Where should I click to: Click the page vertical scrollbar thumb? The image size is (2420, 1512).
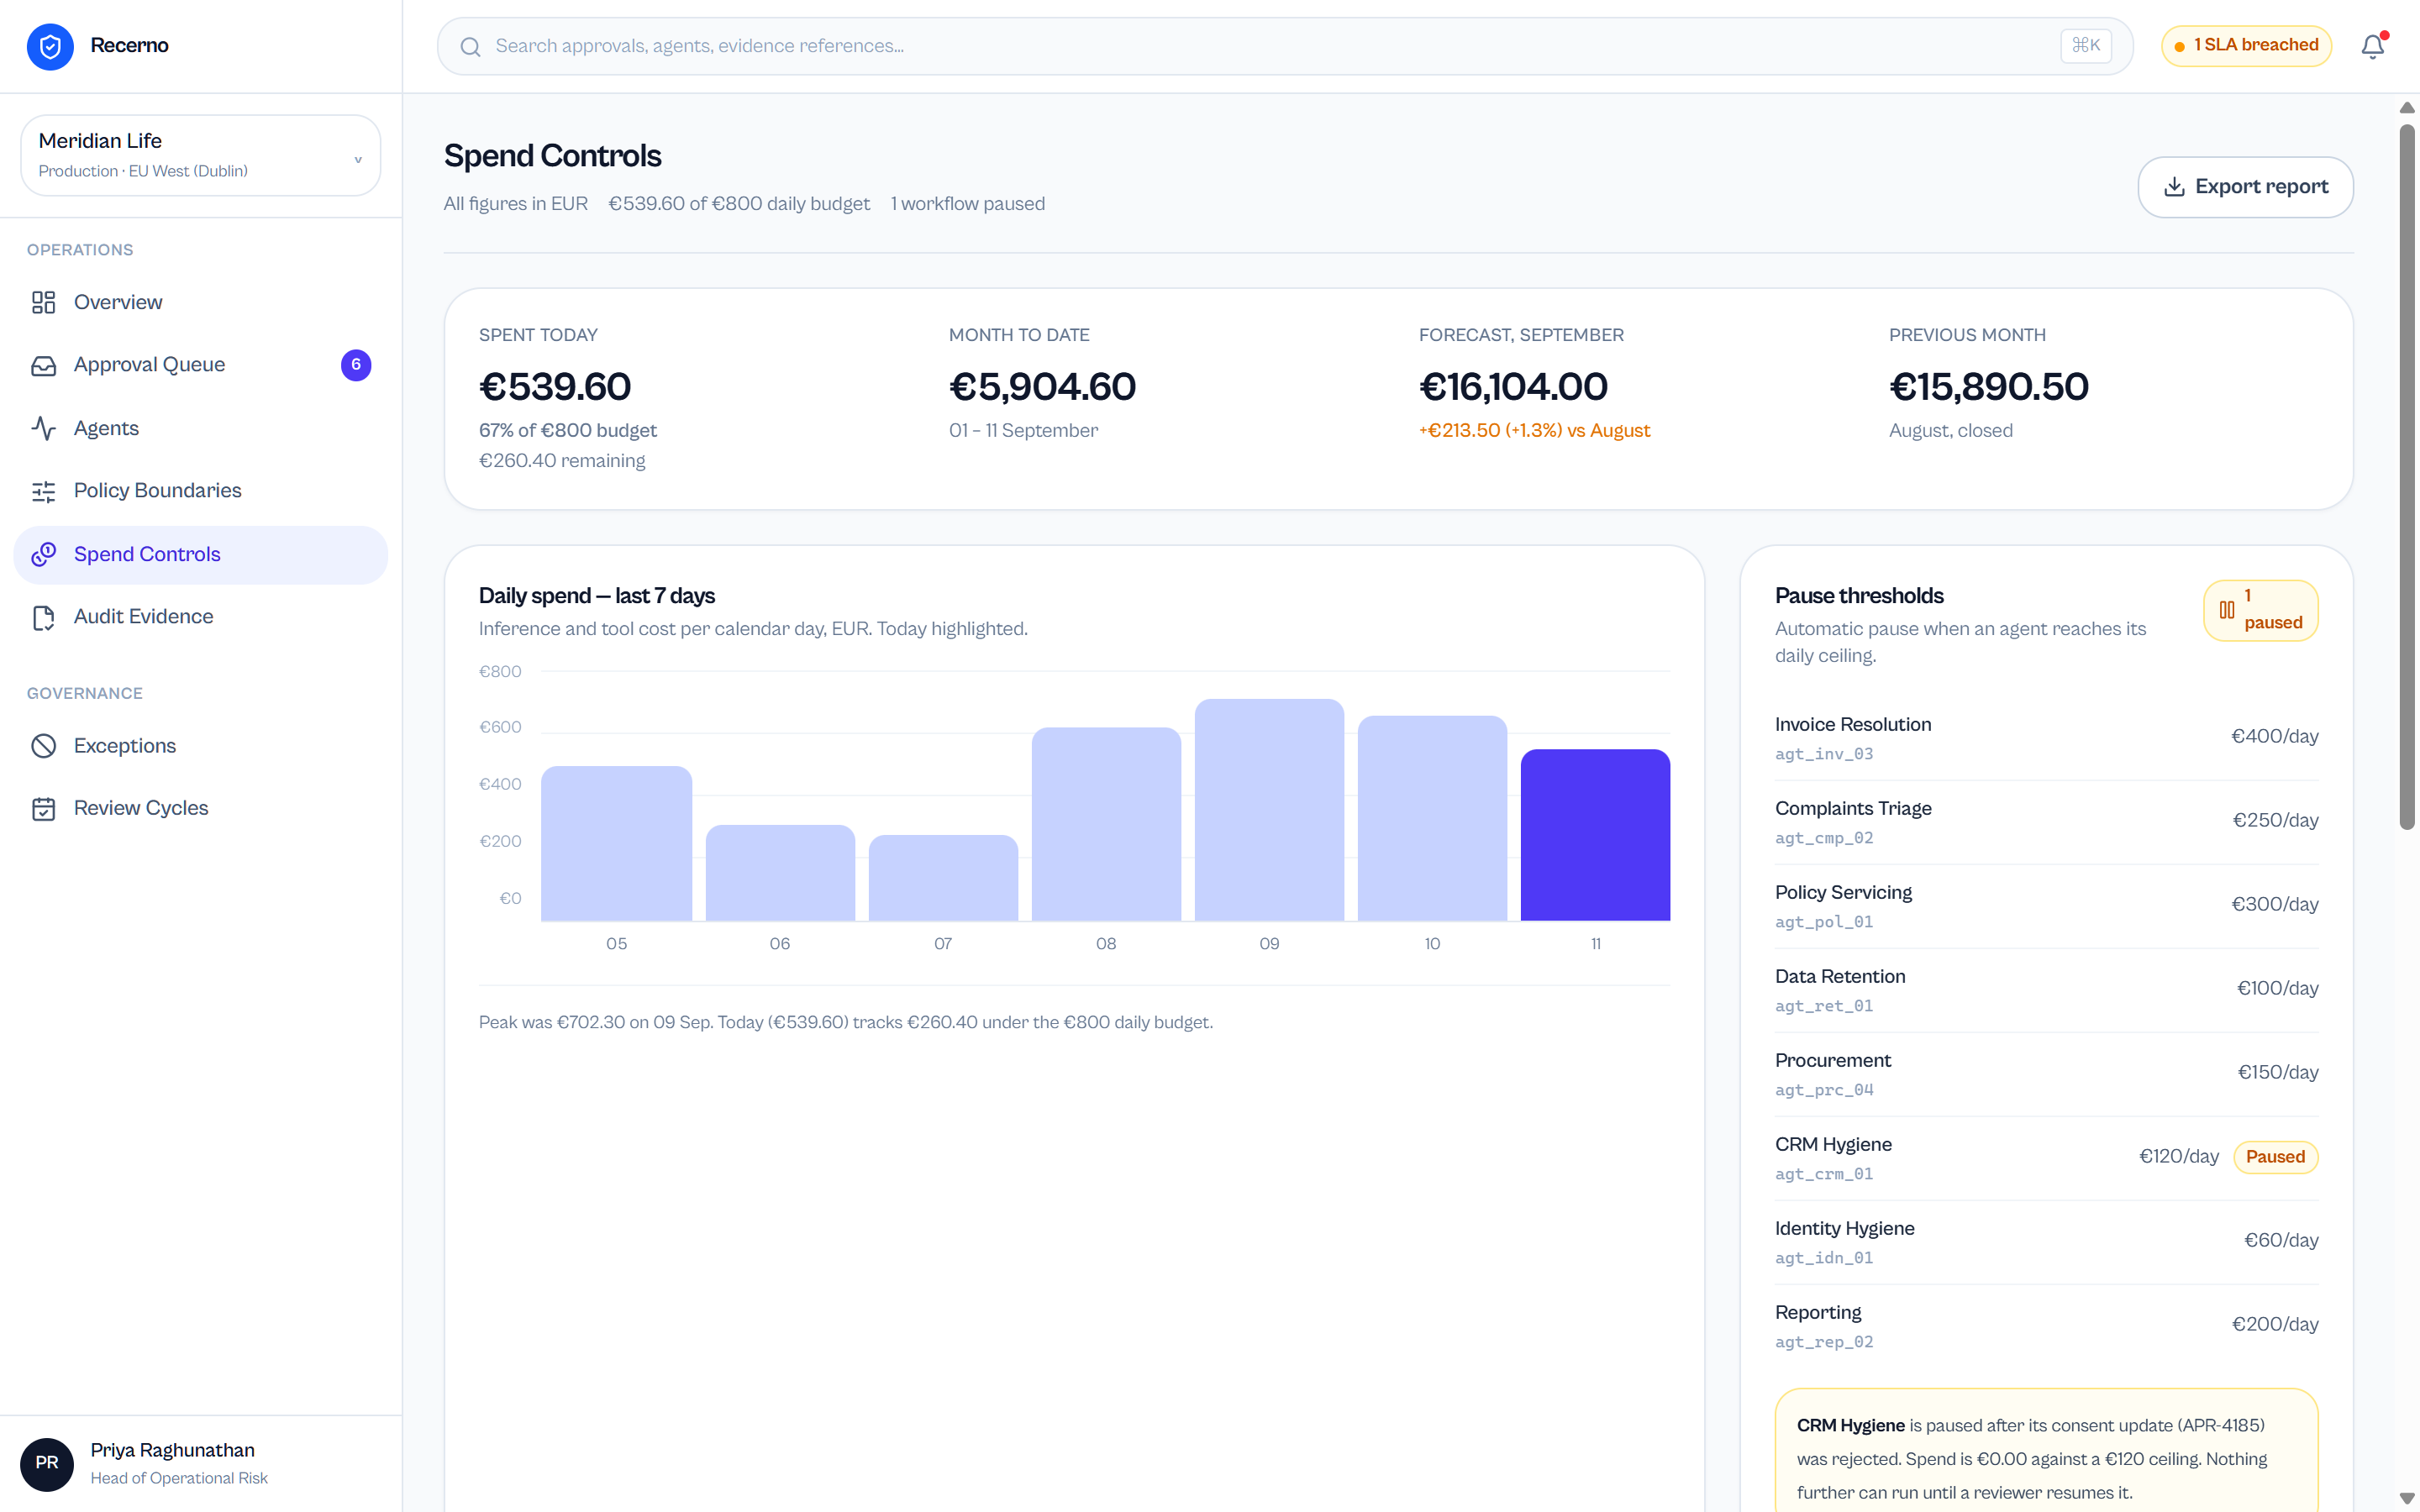tap(2407, 477)
